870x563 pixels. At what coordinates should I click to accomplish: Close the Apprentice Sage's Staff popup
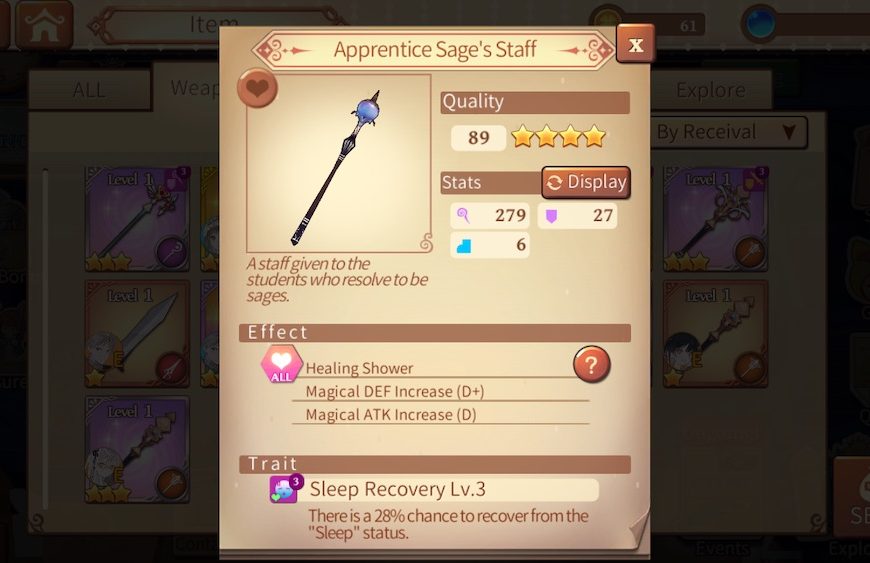635,44
